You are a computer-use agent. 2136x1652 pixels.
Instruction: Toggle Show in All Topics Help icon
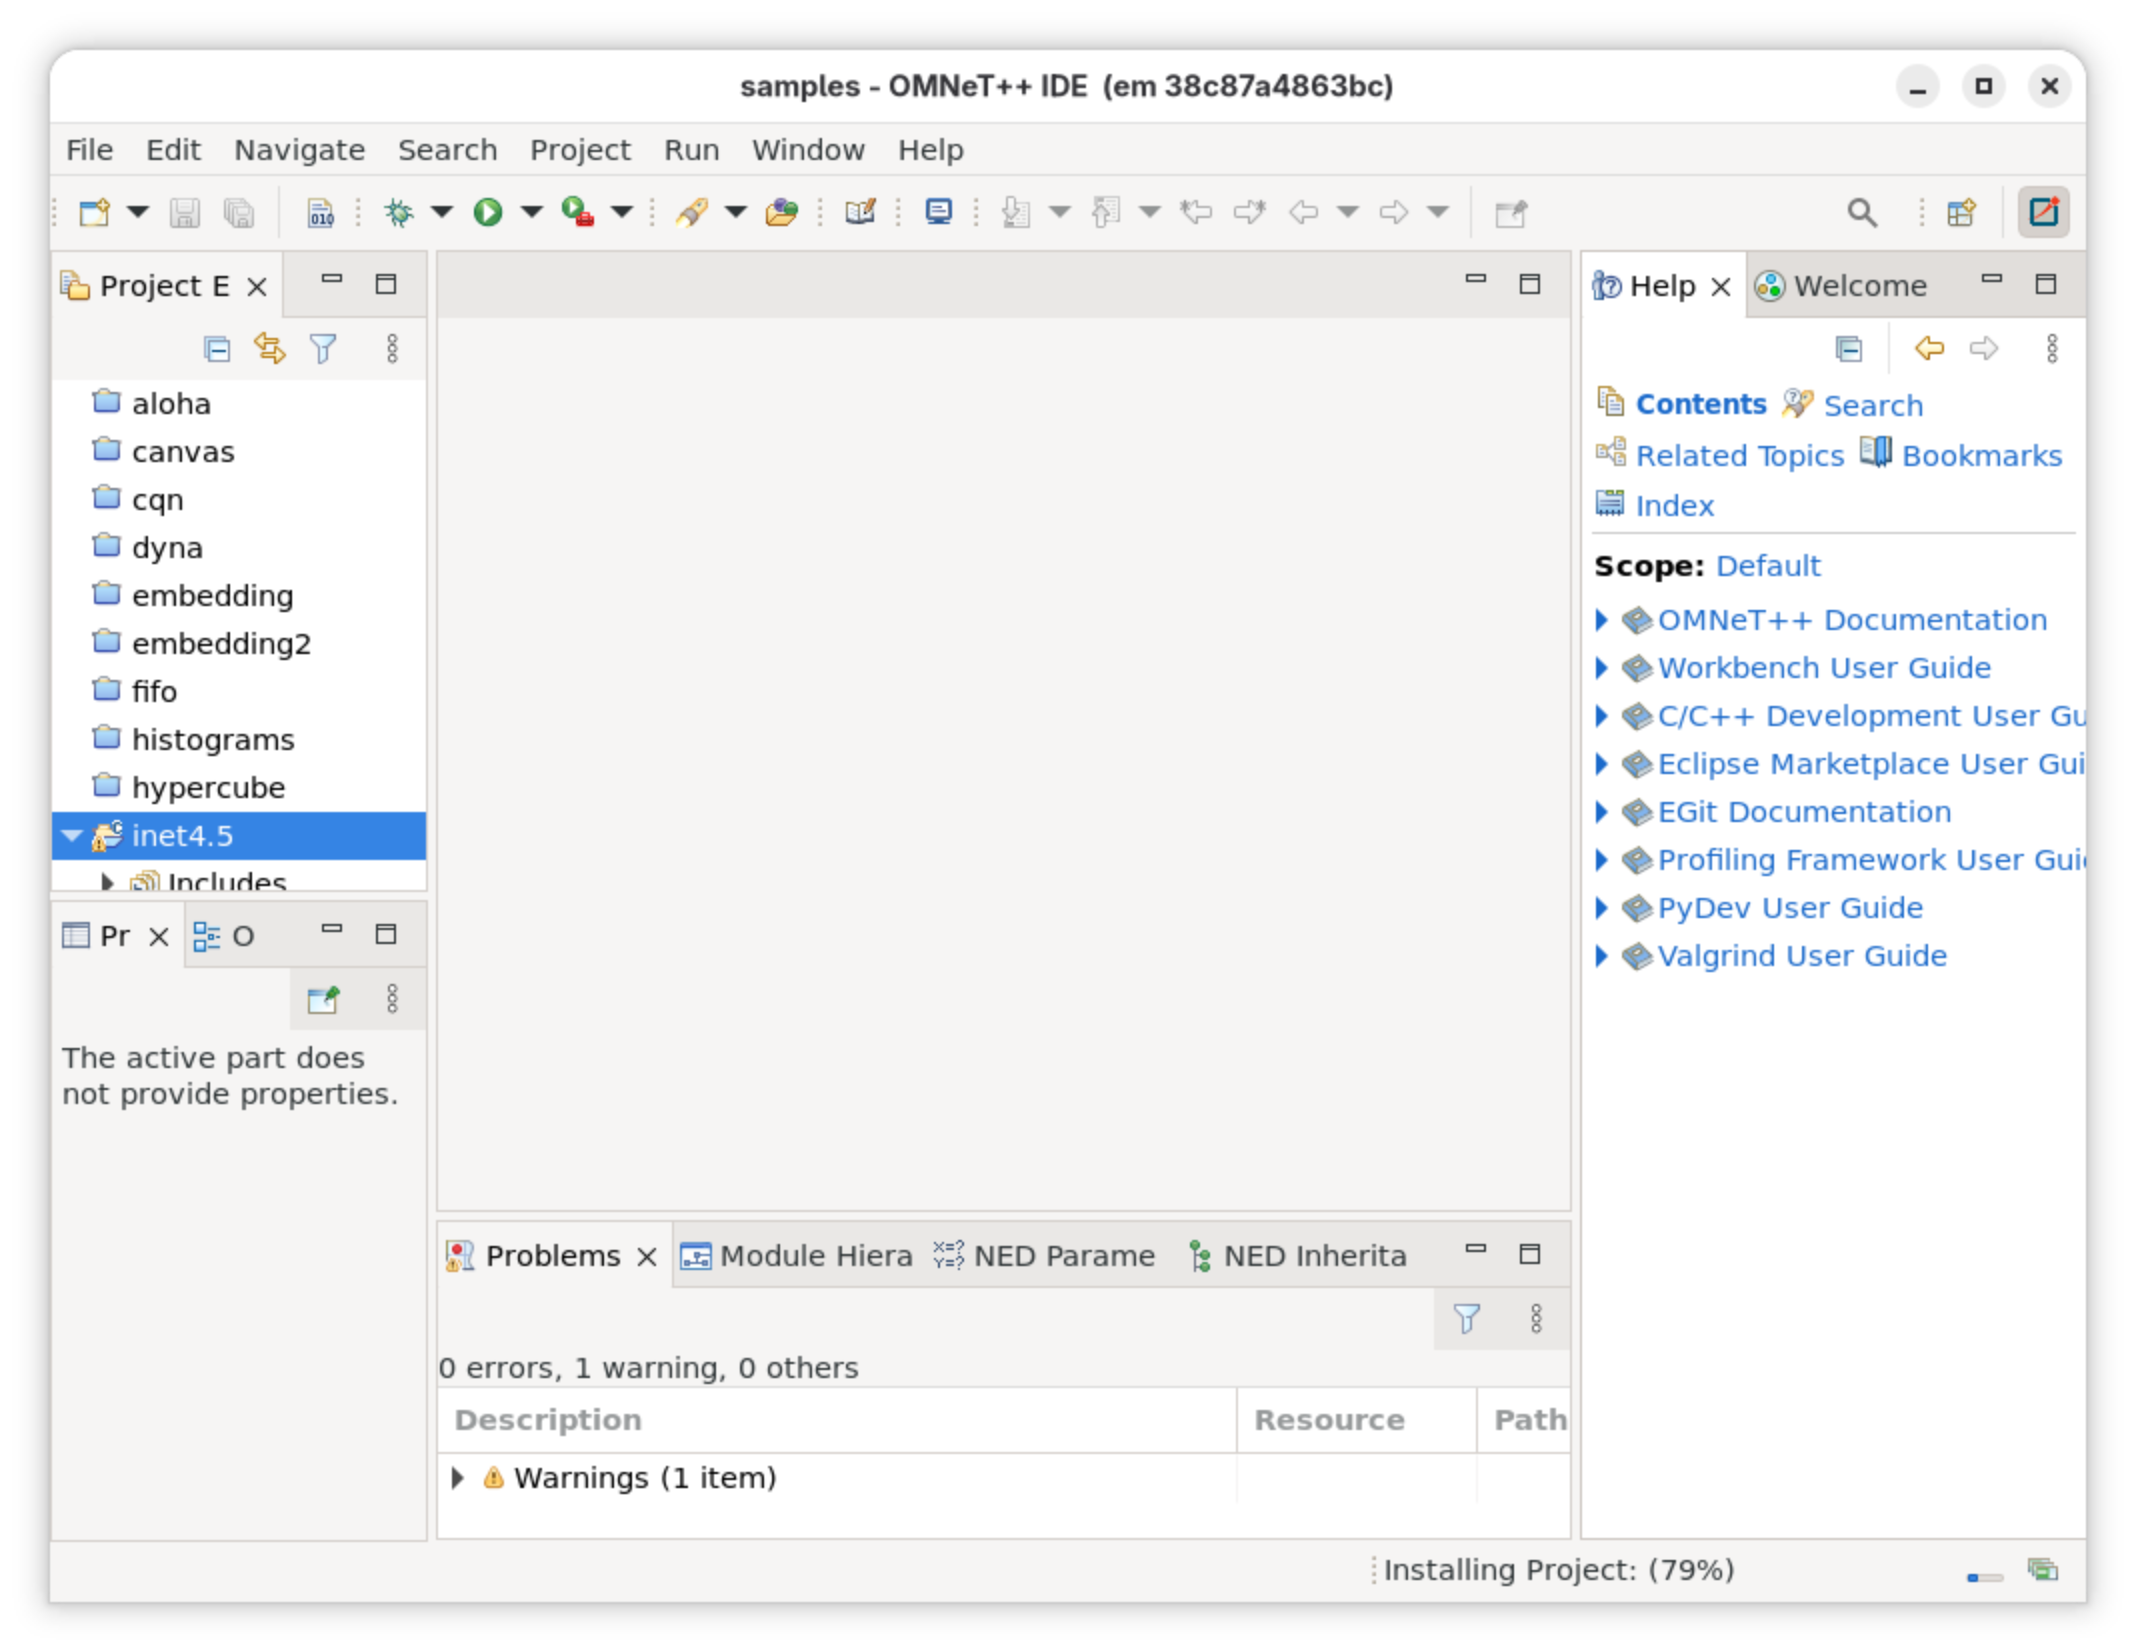point(1849,349)
